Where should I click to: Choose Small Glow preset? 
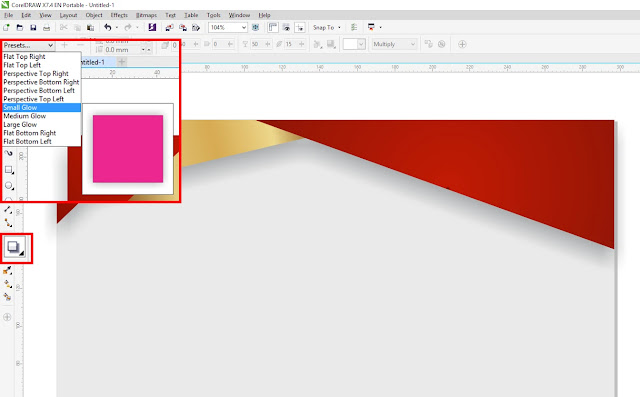(x=41, y=107)
